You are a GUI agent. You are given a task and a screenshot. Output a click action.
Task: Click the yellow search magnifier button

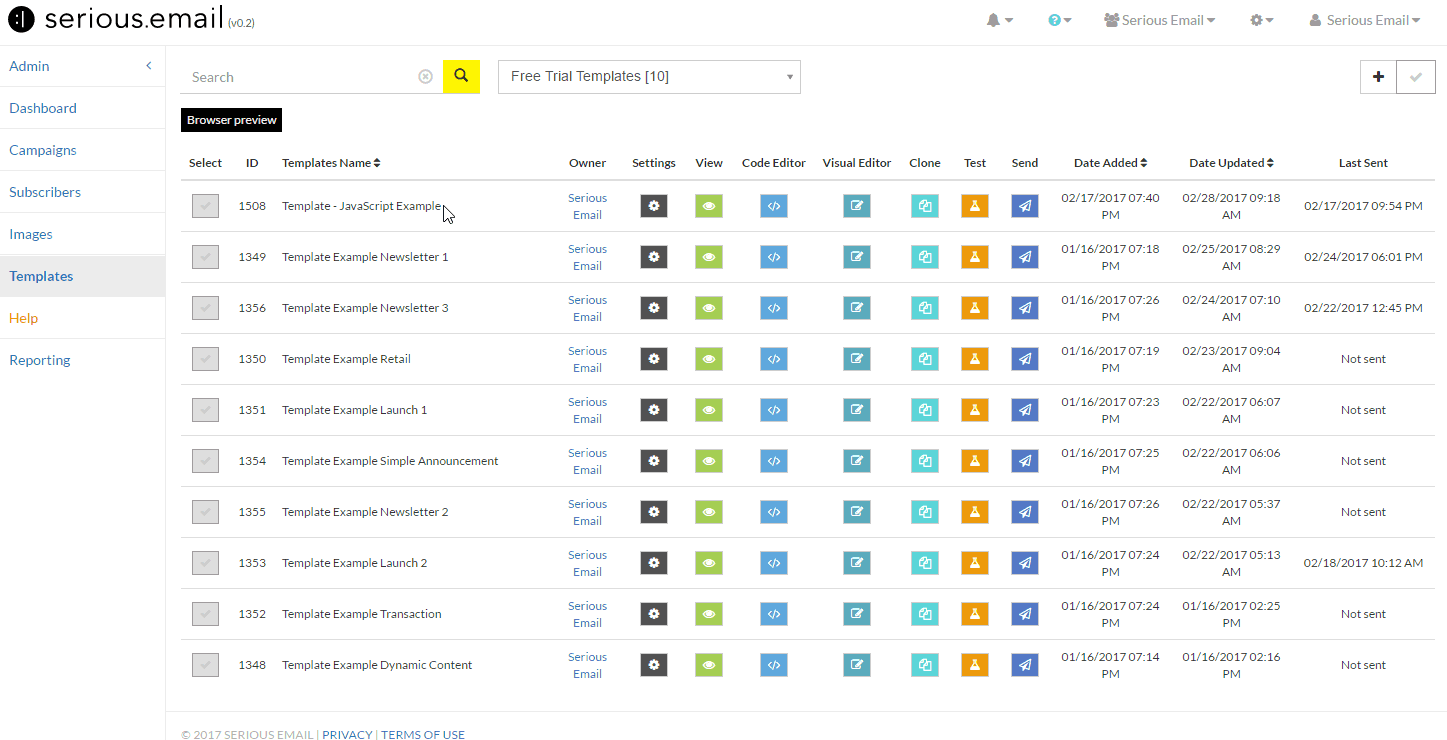461,76
